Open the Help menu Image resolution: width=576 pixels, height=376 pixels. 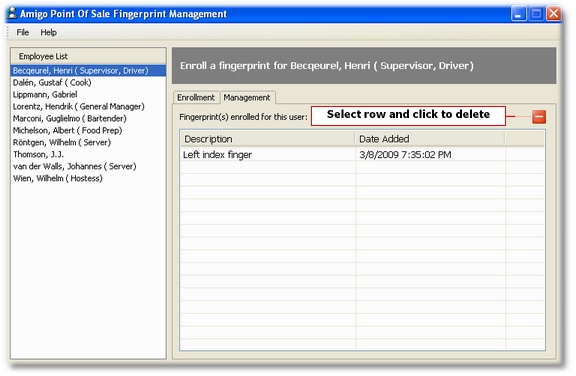48,32
